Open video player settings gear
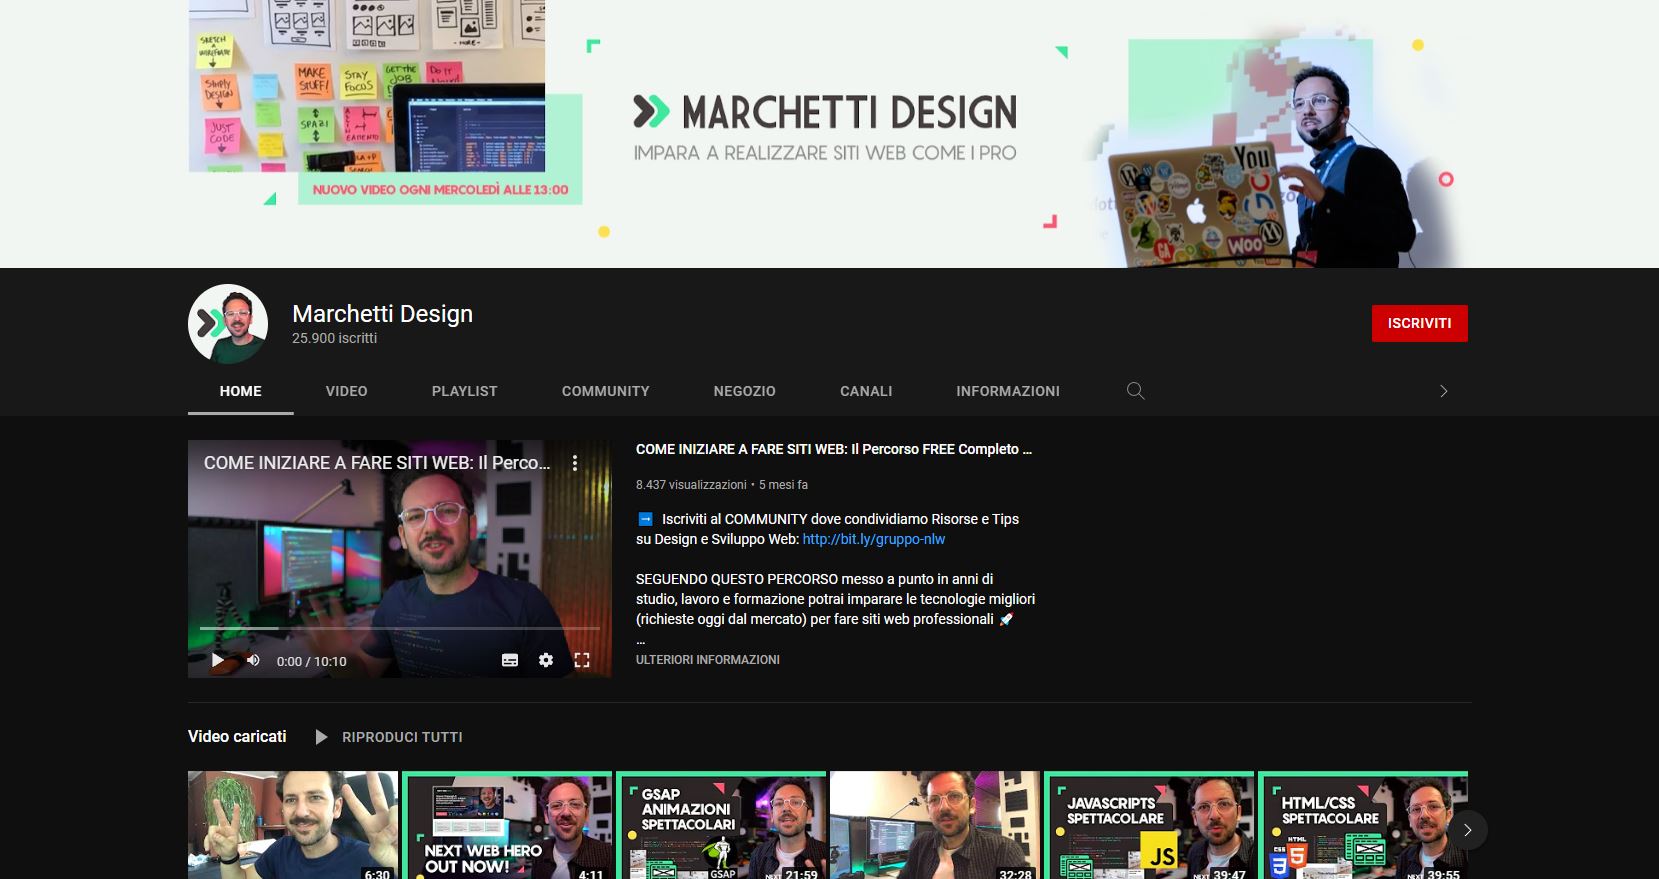 click(546, 660)
